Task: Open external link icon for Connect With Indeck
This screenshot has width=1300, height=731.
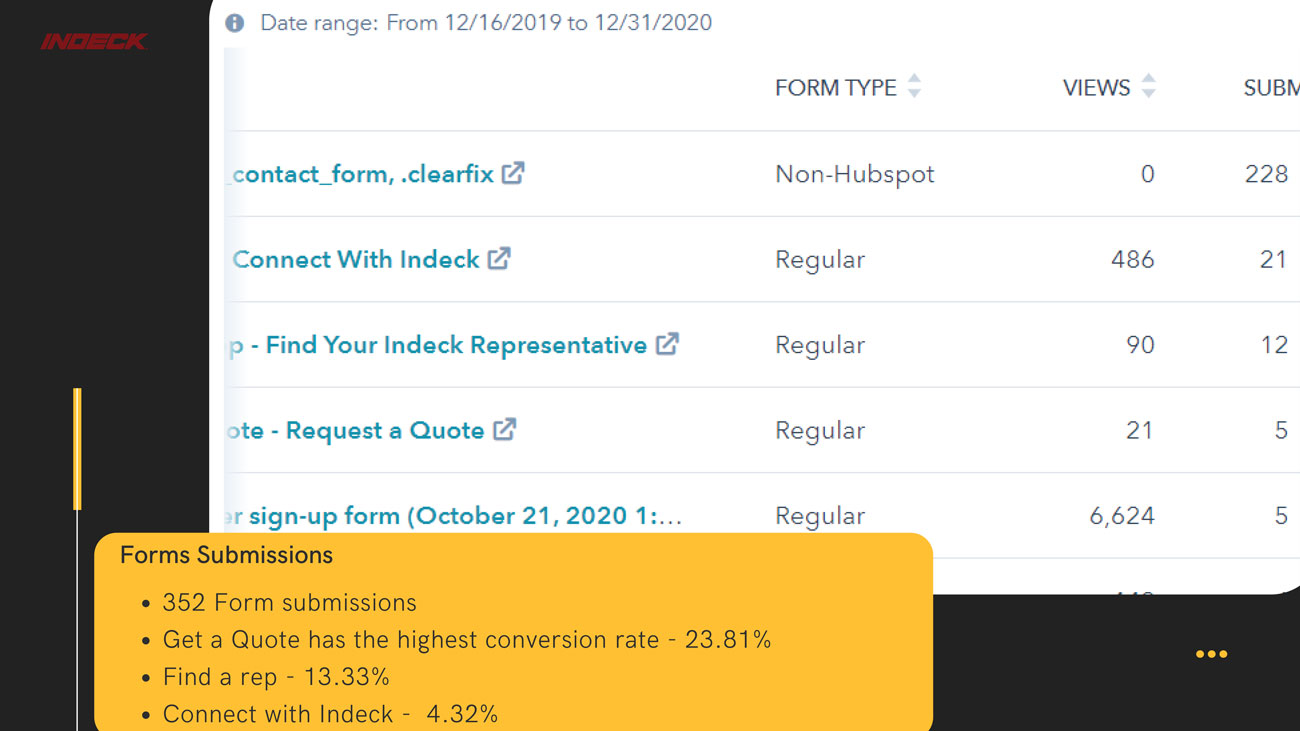Action: click(x=499, y=259)
